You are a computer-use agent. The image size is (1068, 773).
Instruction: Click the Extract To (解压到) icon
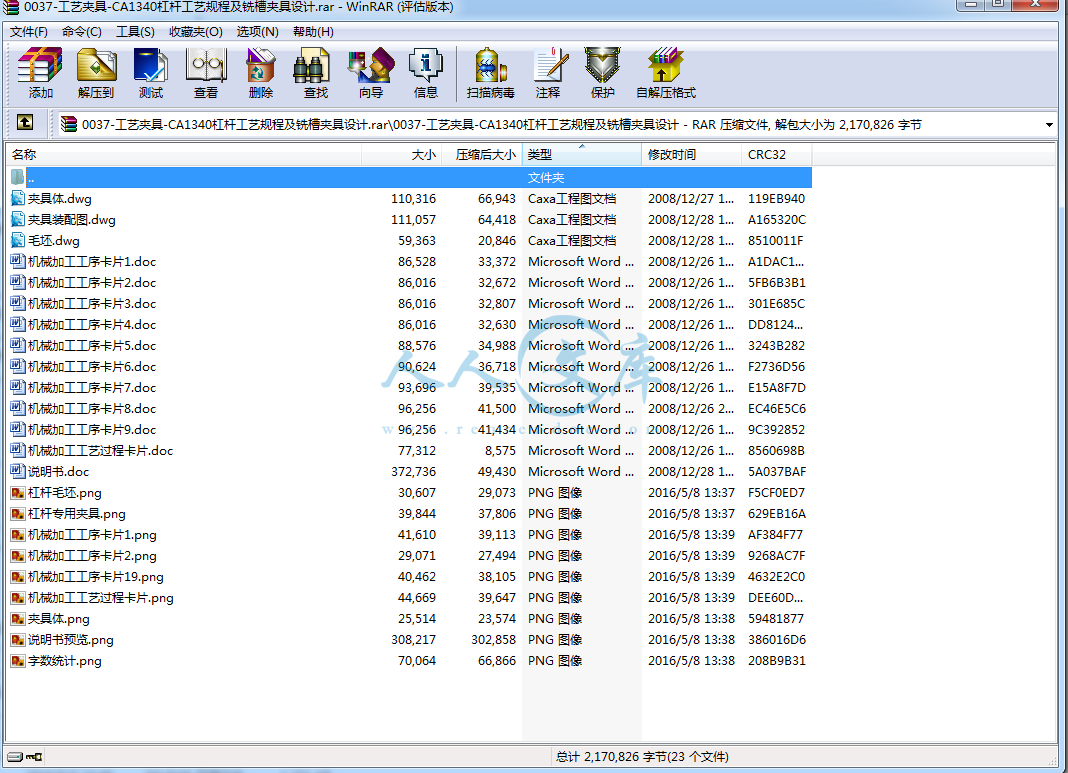coord(95,72)
